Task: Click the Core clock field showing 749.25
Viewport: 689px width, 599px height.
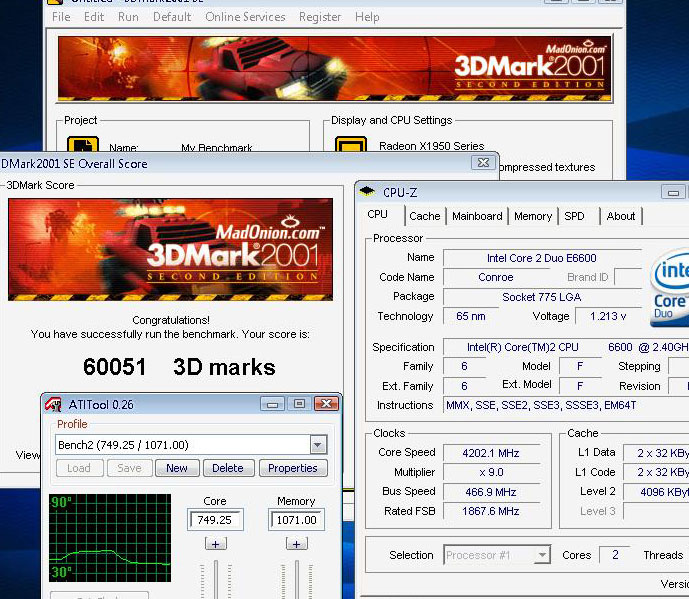Action: (215, 520)
